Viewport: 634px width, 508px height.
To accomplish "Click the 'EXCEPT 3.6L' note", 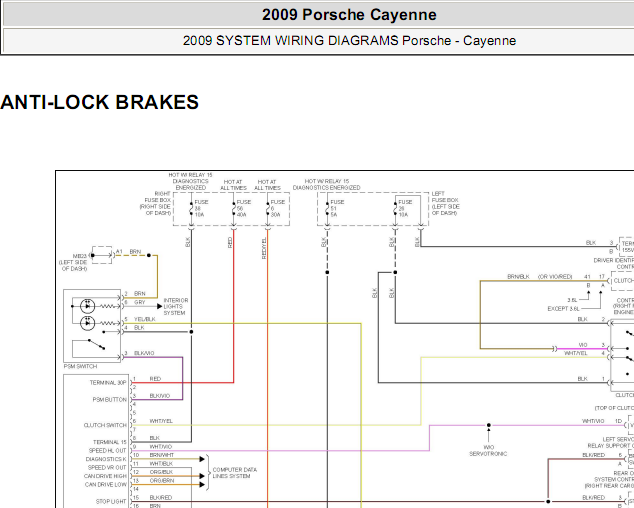I will point(563,309).
